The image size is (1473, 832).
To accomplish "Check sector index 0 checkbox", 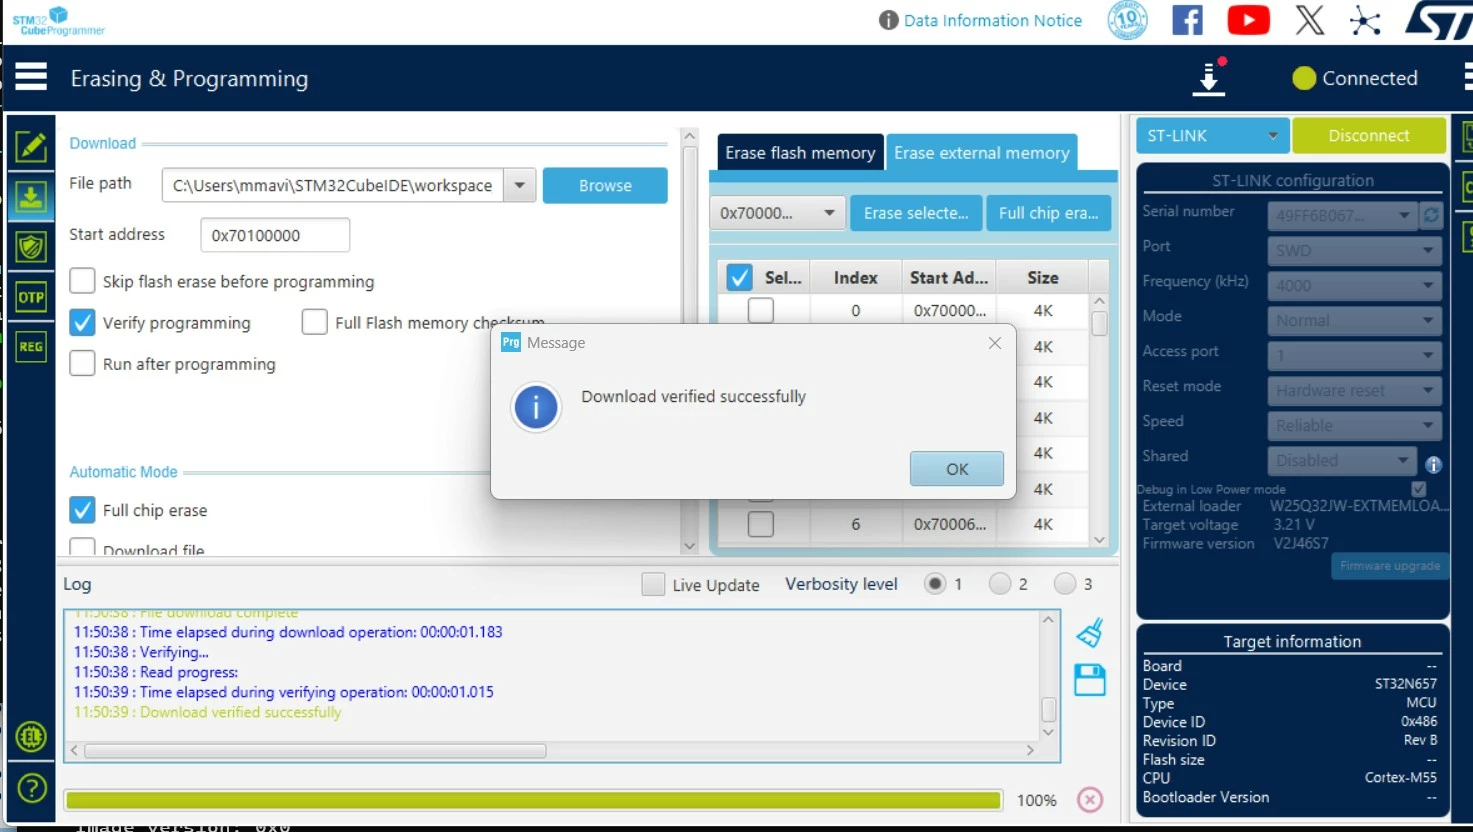I will click(761, 311).
